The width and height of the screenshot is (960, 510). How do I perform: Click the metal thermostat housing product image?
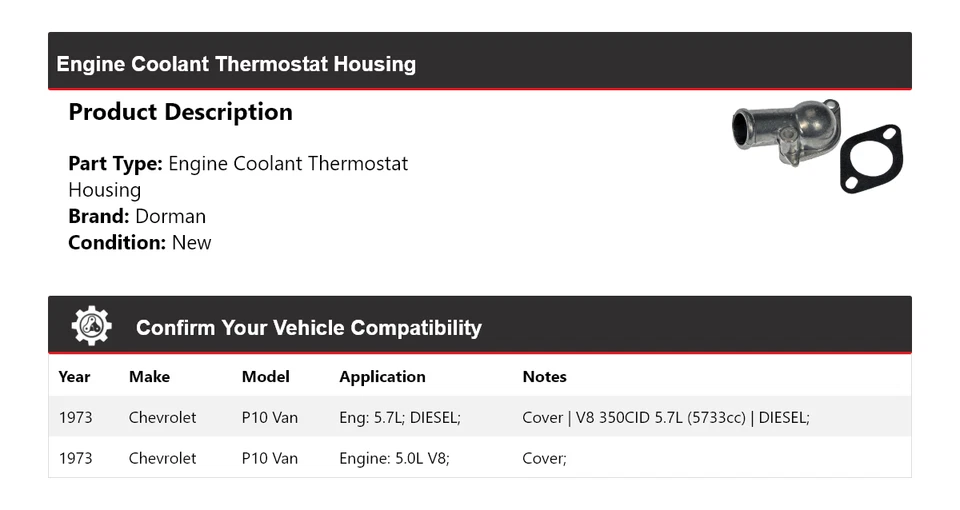point(784,134)
